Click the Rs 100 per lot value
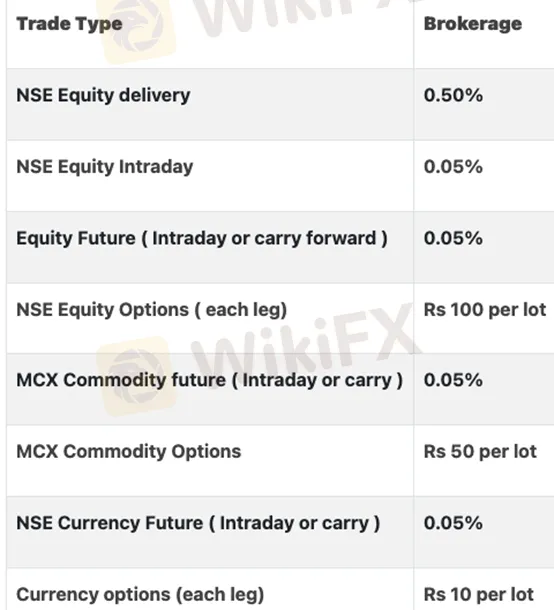This screenshot has height=610, width=554. pyautogui.click(x=485, y=310)
